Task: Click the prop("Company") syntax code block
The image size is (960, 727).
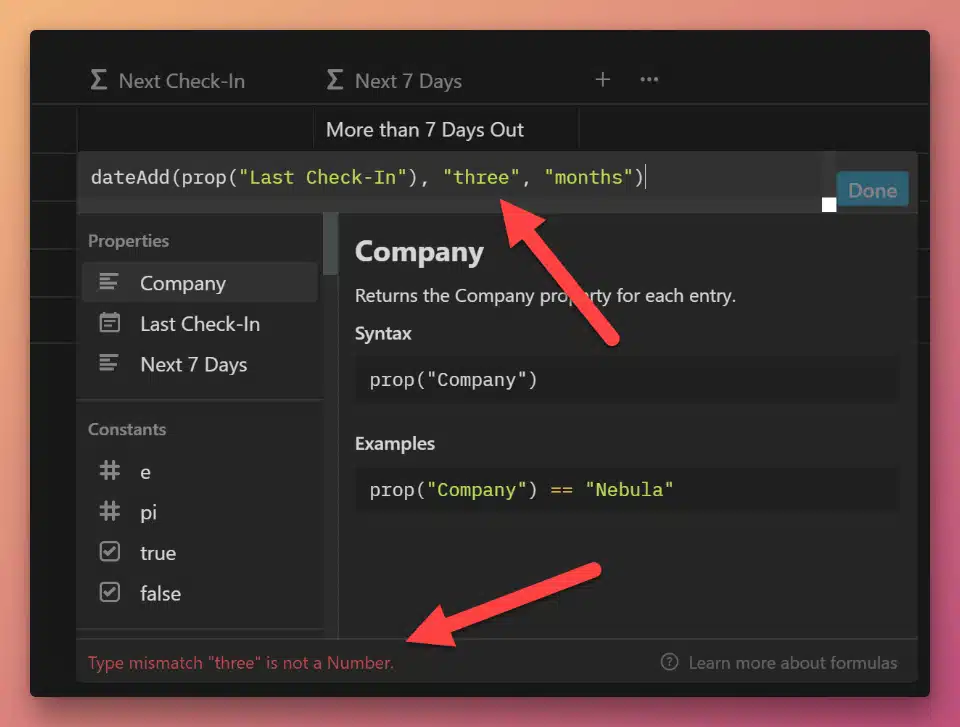Action: pyautogui.click(x=627, y=380)
